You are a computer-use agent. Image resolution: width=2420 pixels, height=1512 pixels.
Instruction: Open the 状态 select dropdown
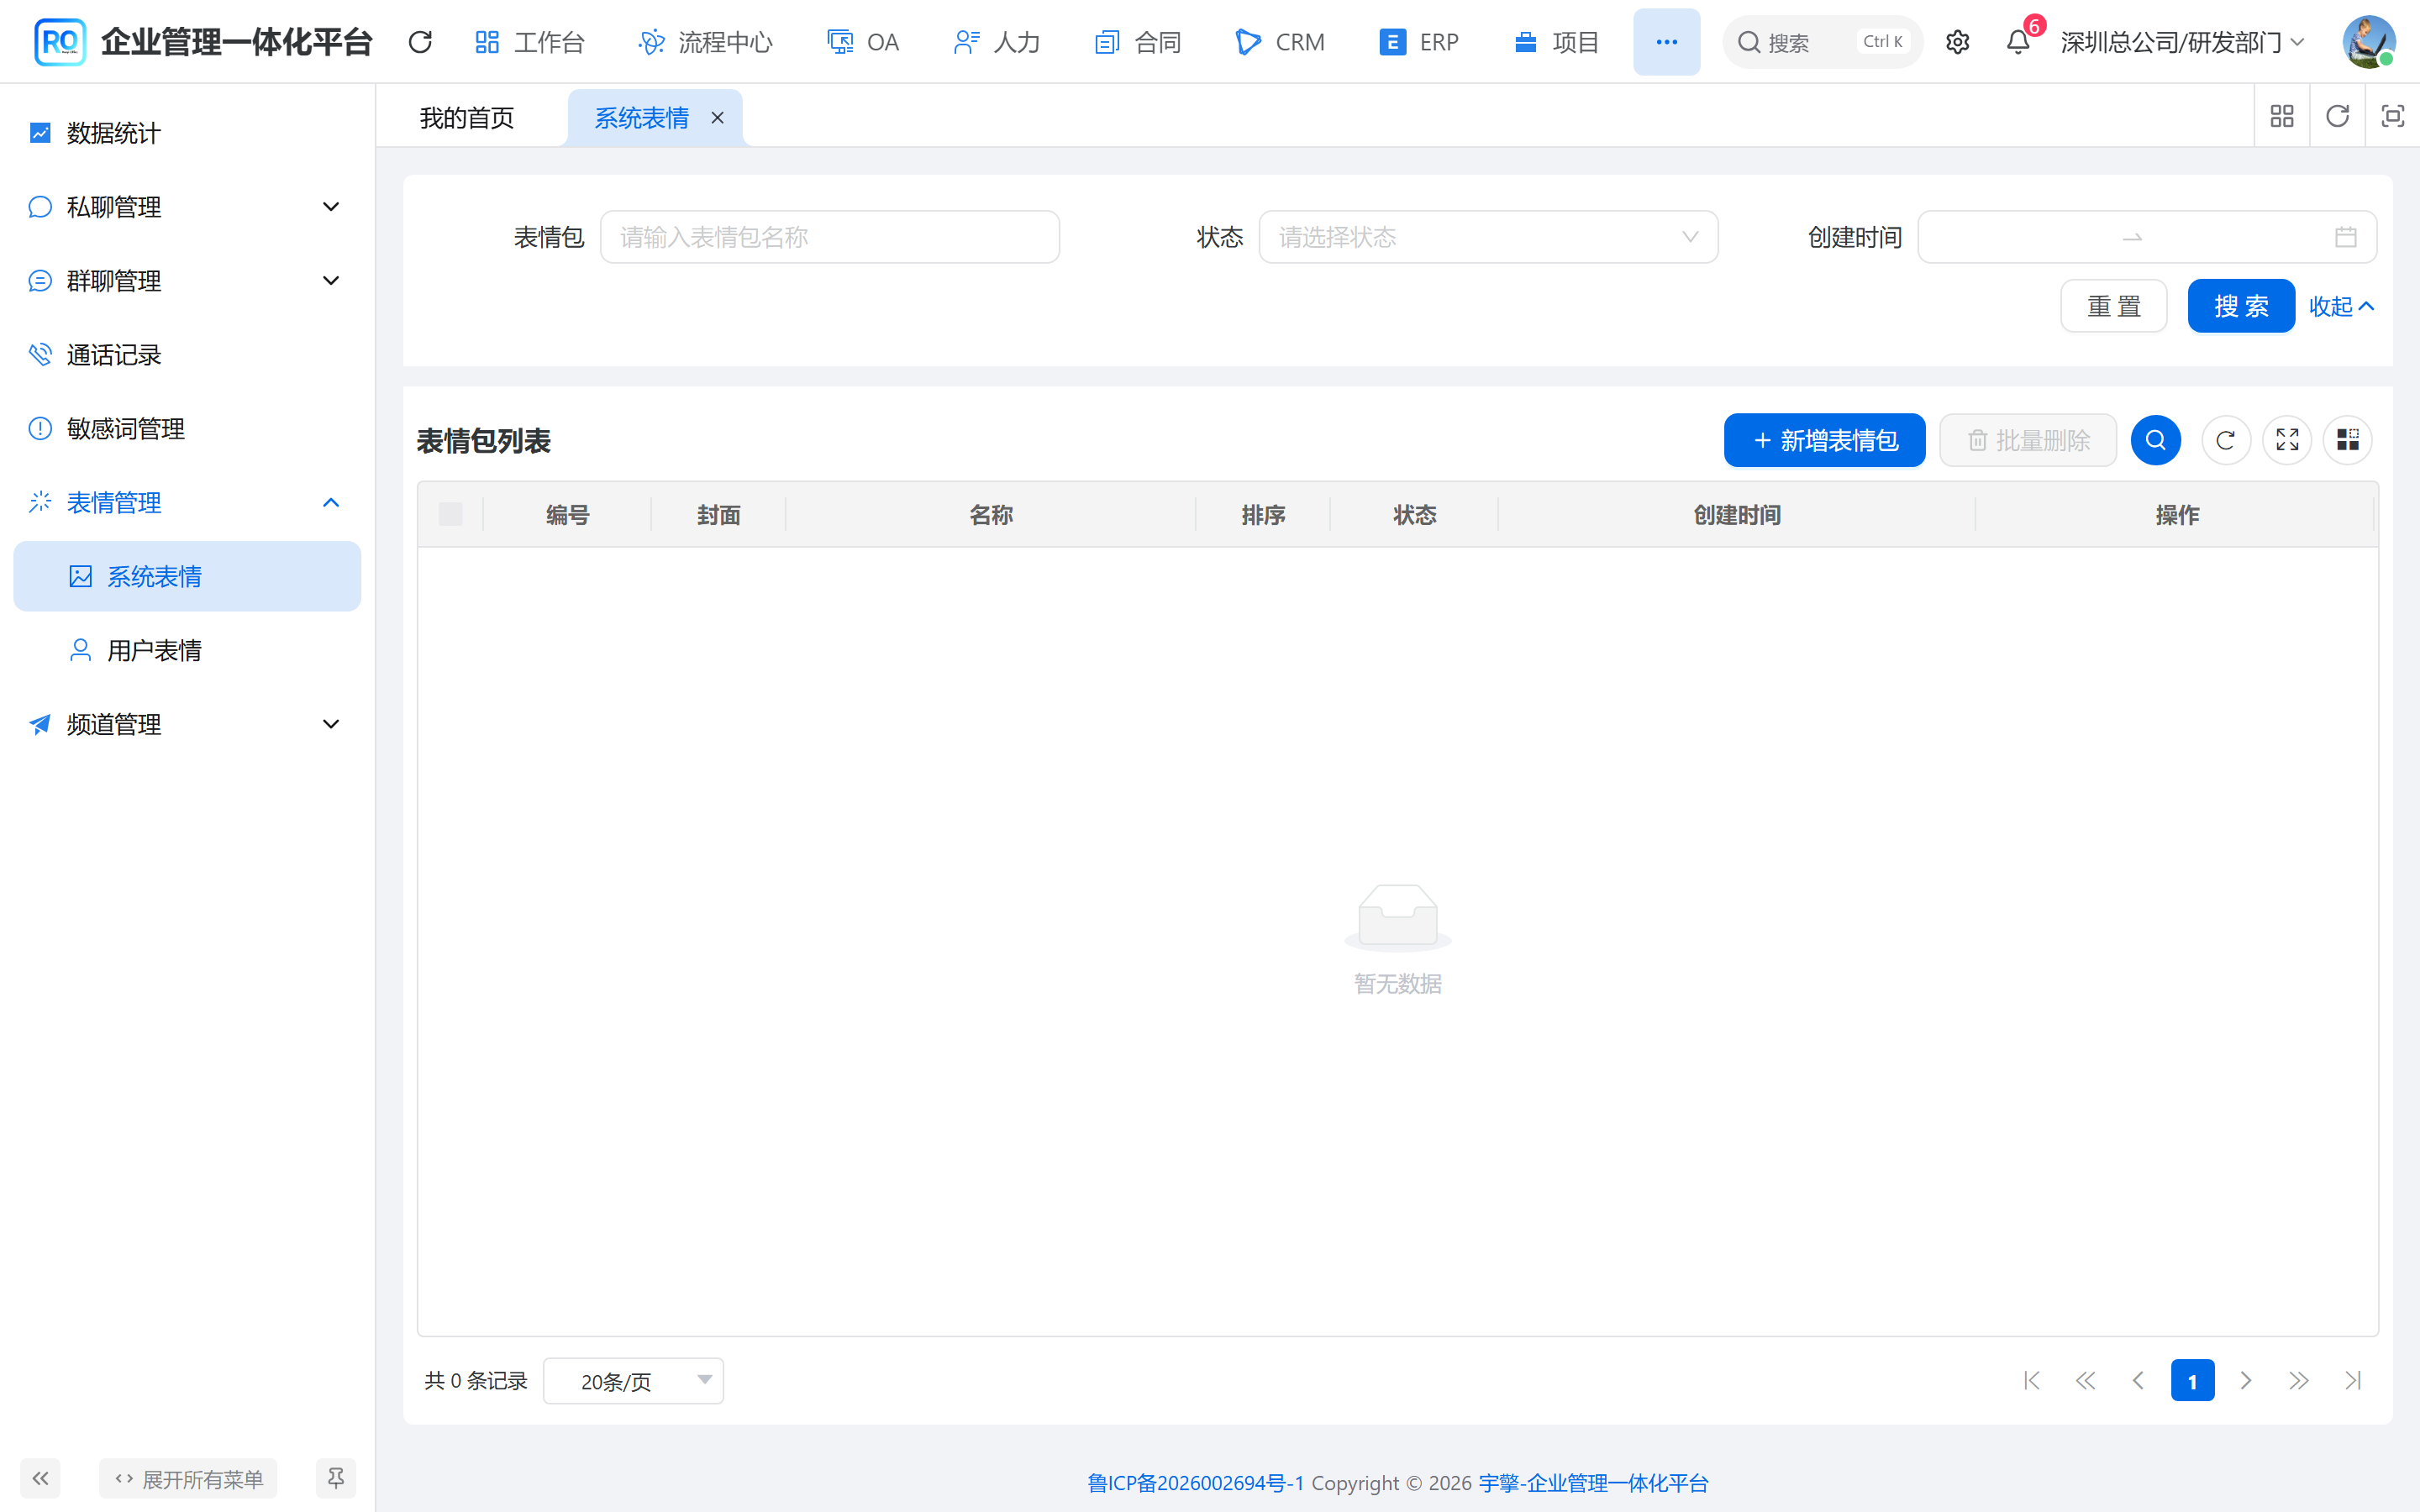[x=1488, y=237]
